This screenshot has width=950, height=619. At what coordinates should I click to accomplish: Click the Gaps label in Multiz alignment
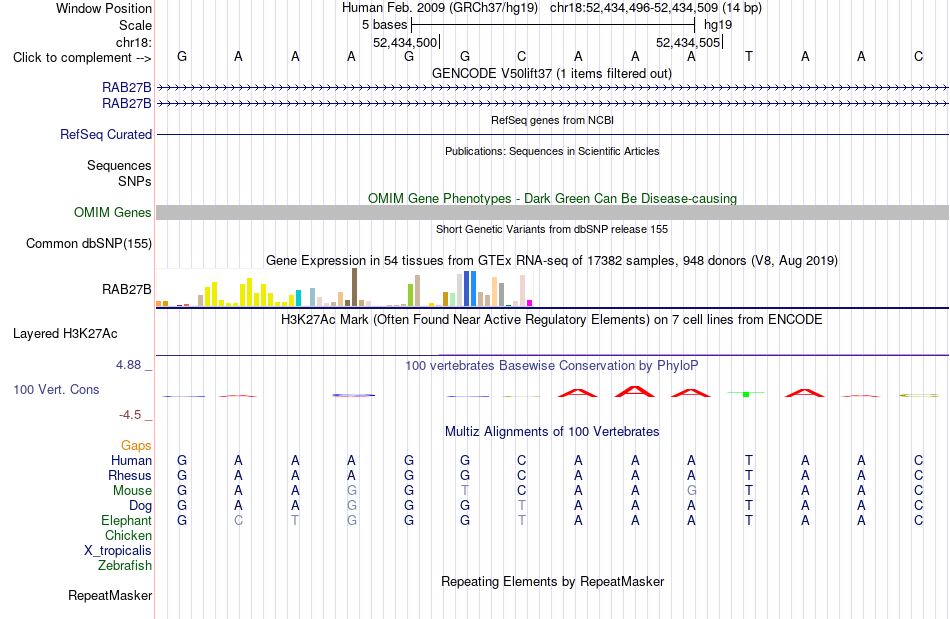coord(136,445)
